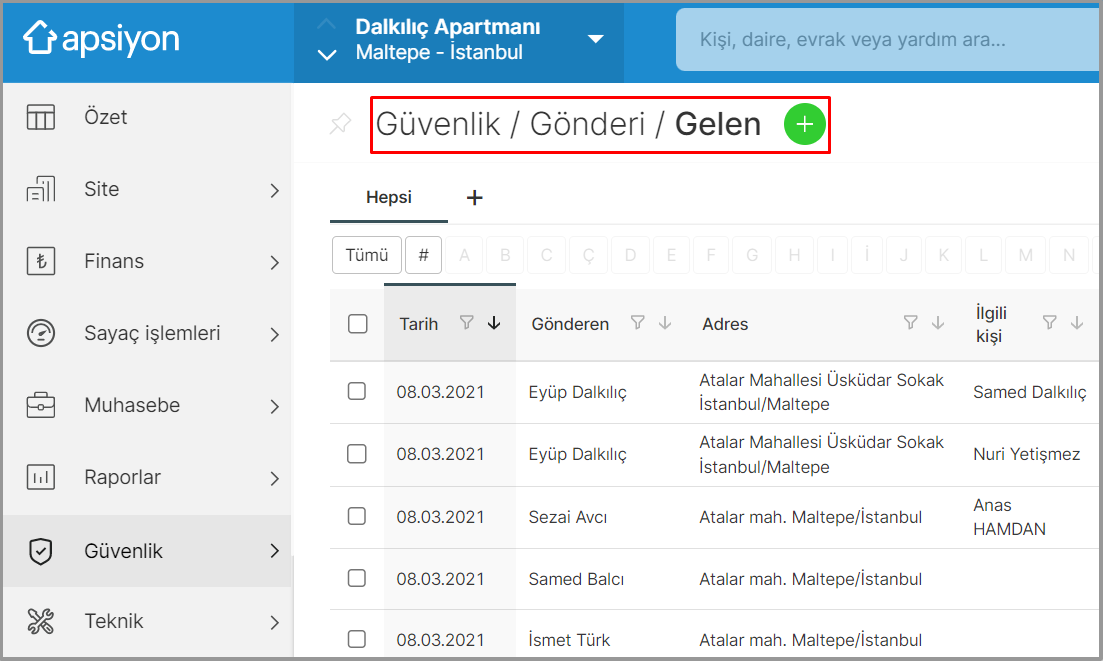
Task: Click the Tümü filter button
Action: pos(366,255)
